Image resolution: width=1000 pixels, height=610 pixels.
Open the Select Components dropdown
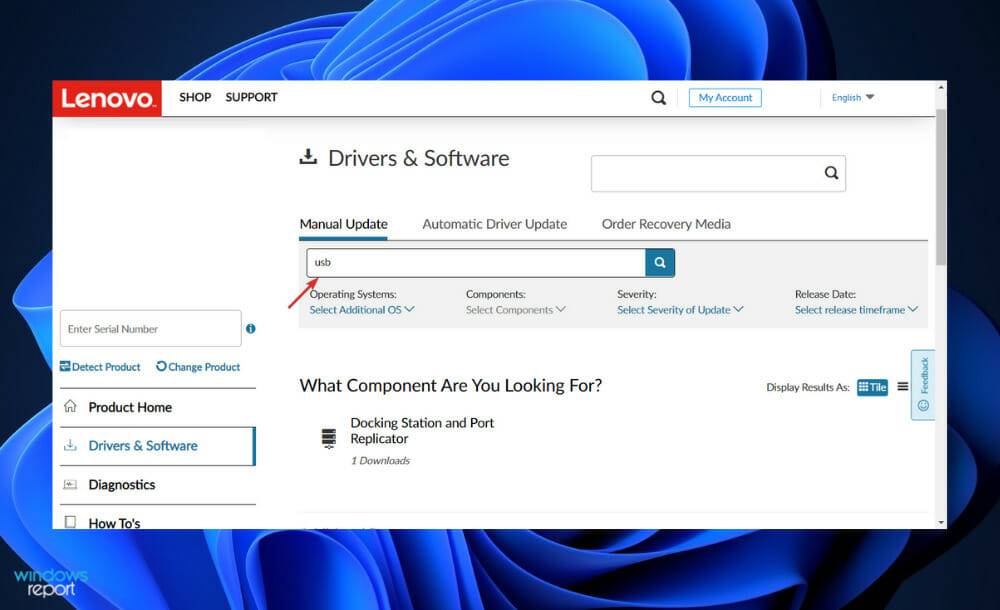[x=511, y=310]
